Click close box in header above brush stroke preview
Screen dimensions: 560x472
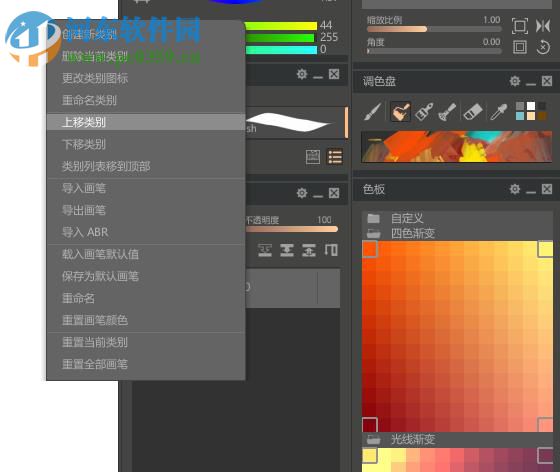334,74
